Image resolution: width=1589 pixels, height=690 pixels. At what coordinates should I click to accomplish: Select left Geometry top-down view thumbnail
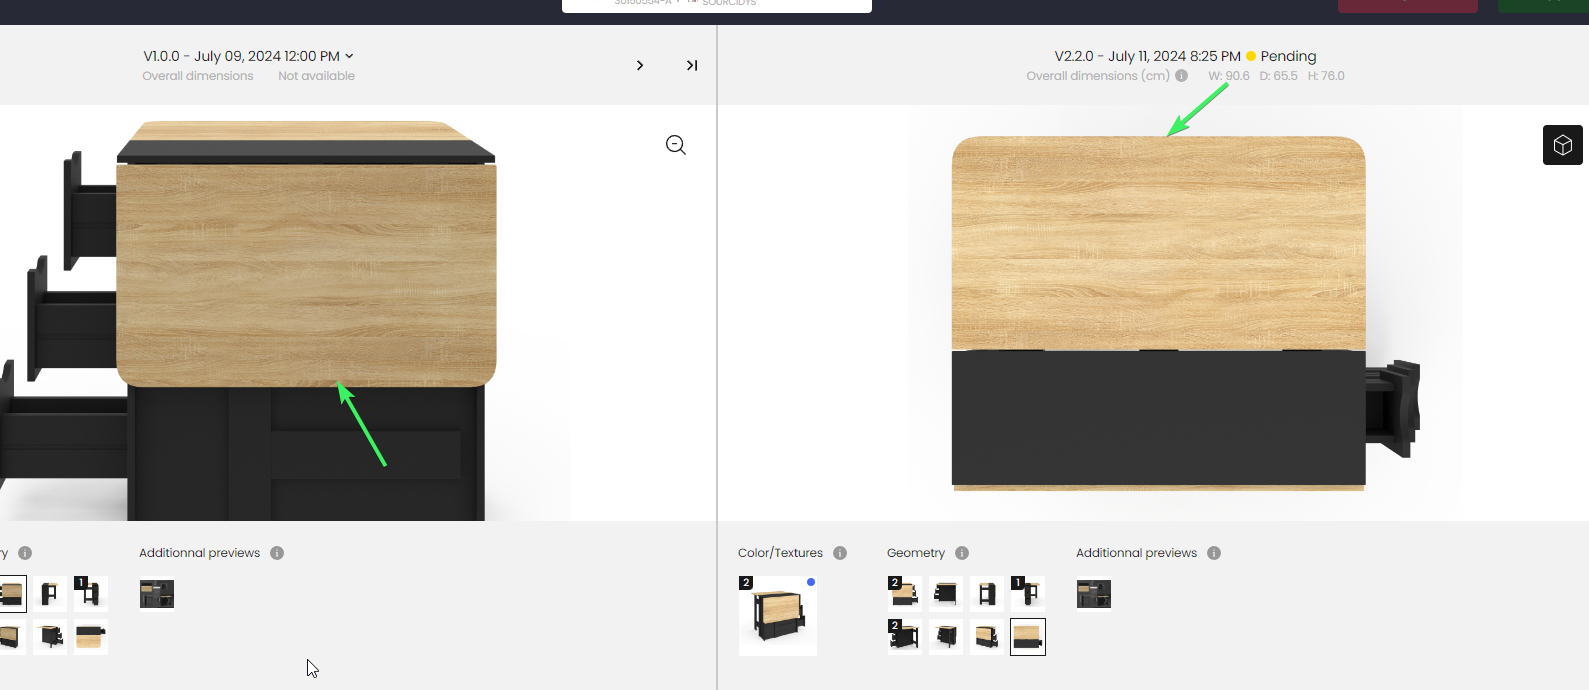pos(90,637)
